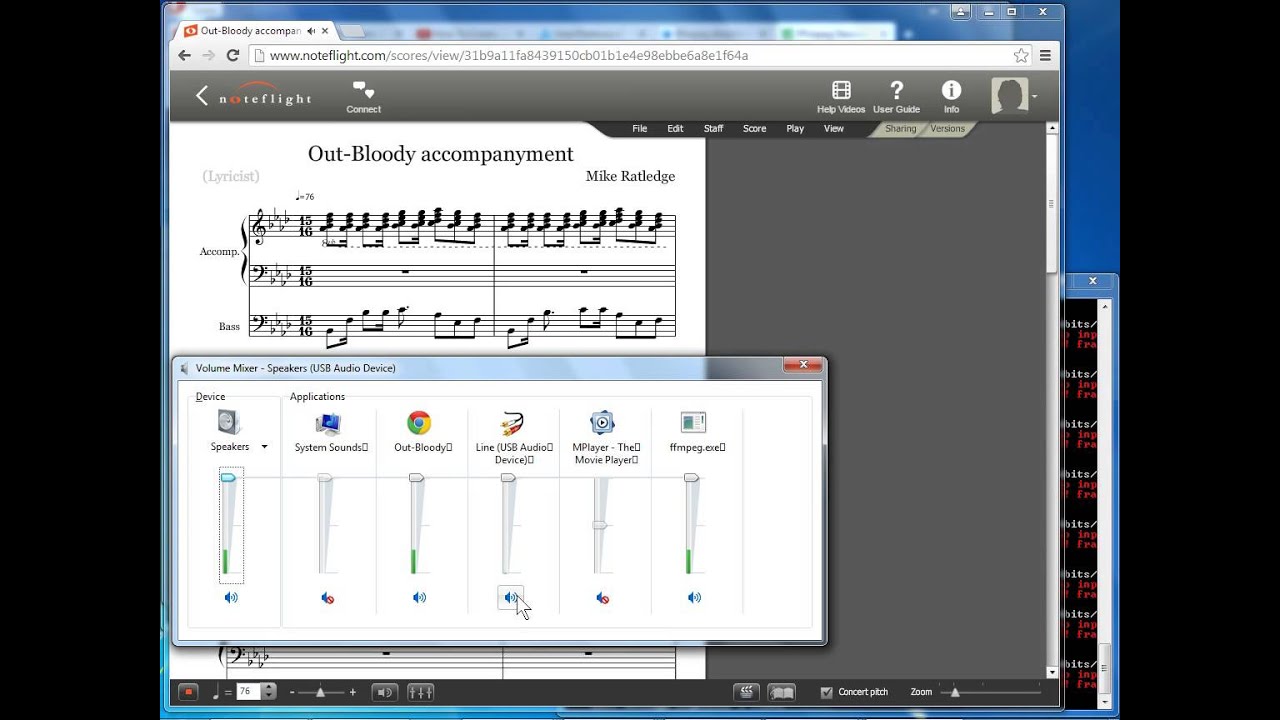The width and height of the screenshot is (1280, 720).
Task: Click the tempo stepper arrows next to 76
Action: [x=268, y=691]
